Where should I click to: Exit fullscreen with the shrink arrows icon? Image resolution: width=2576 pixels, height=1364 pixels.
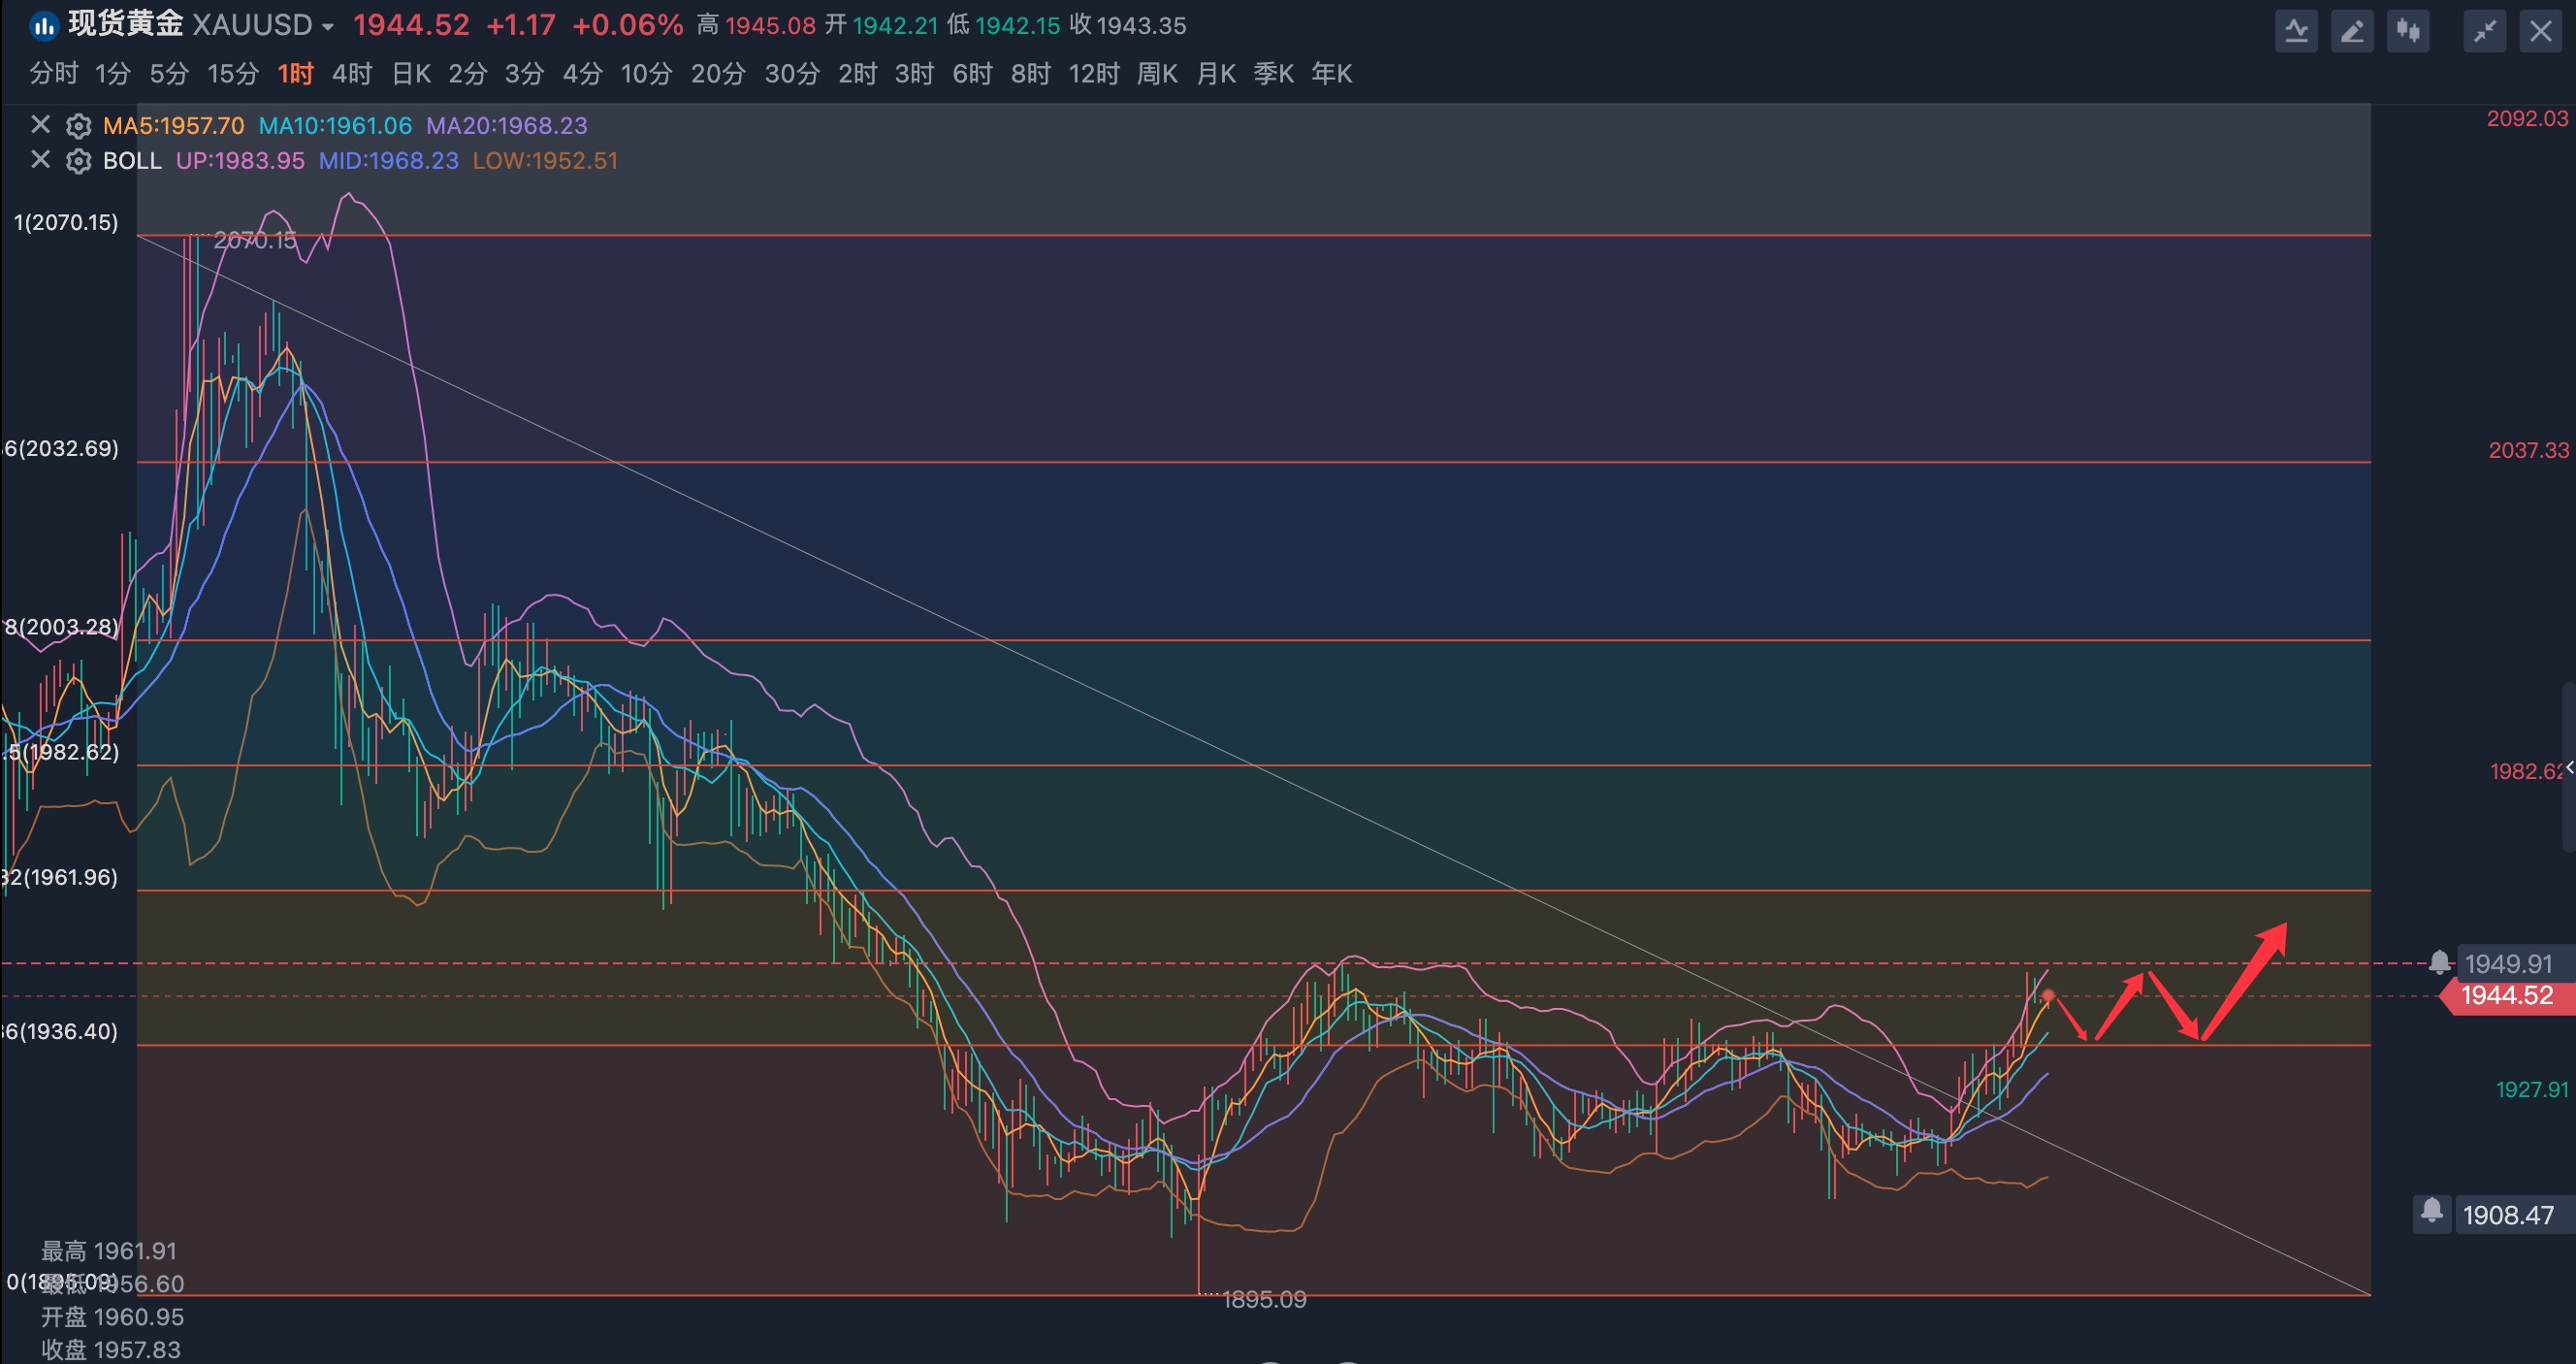click(x=2484, y=31)
